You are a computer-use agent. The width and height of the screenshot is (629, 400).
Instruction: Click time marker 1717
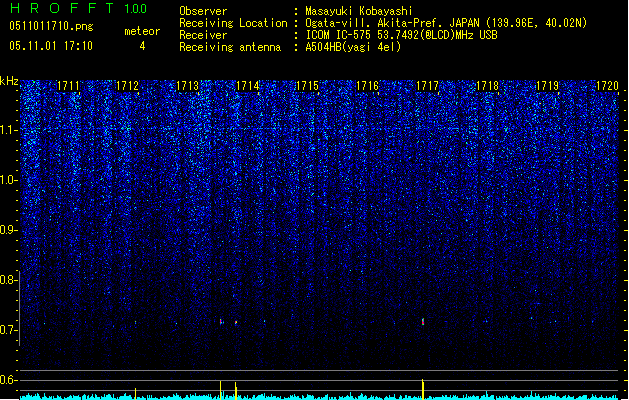pyautogui.click(x=428, y=86)
